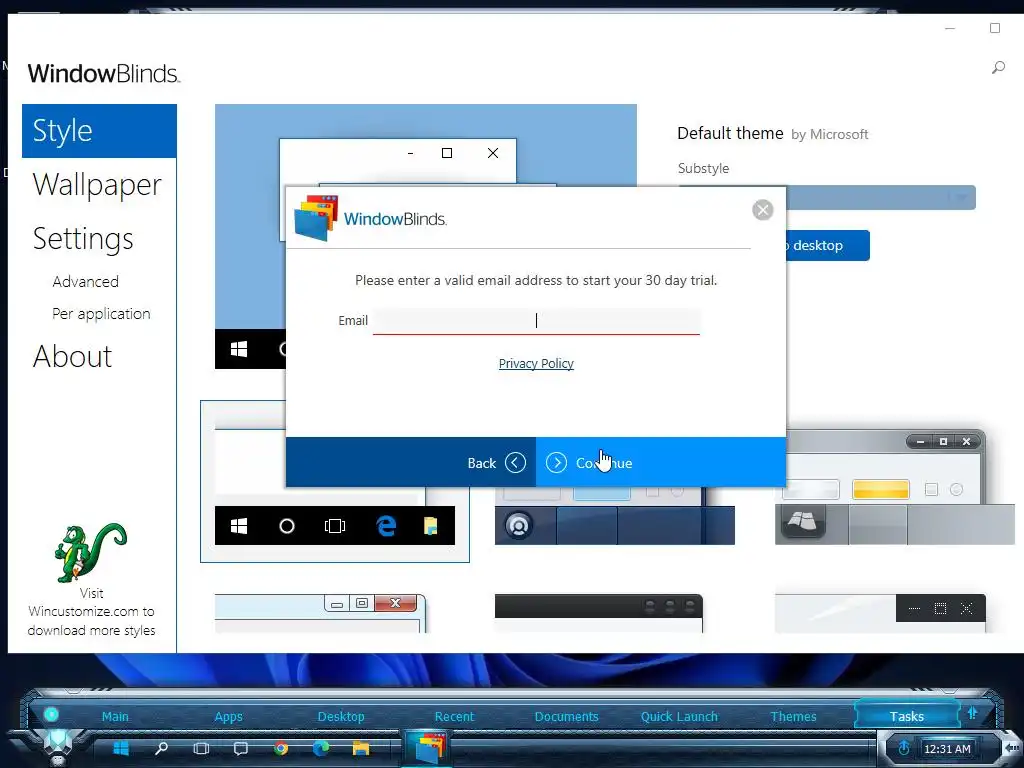The height and width of the screenshot is (768, 1024).
Task: Choose the black caption buttons style thumbnail
Action: point(880,613)
